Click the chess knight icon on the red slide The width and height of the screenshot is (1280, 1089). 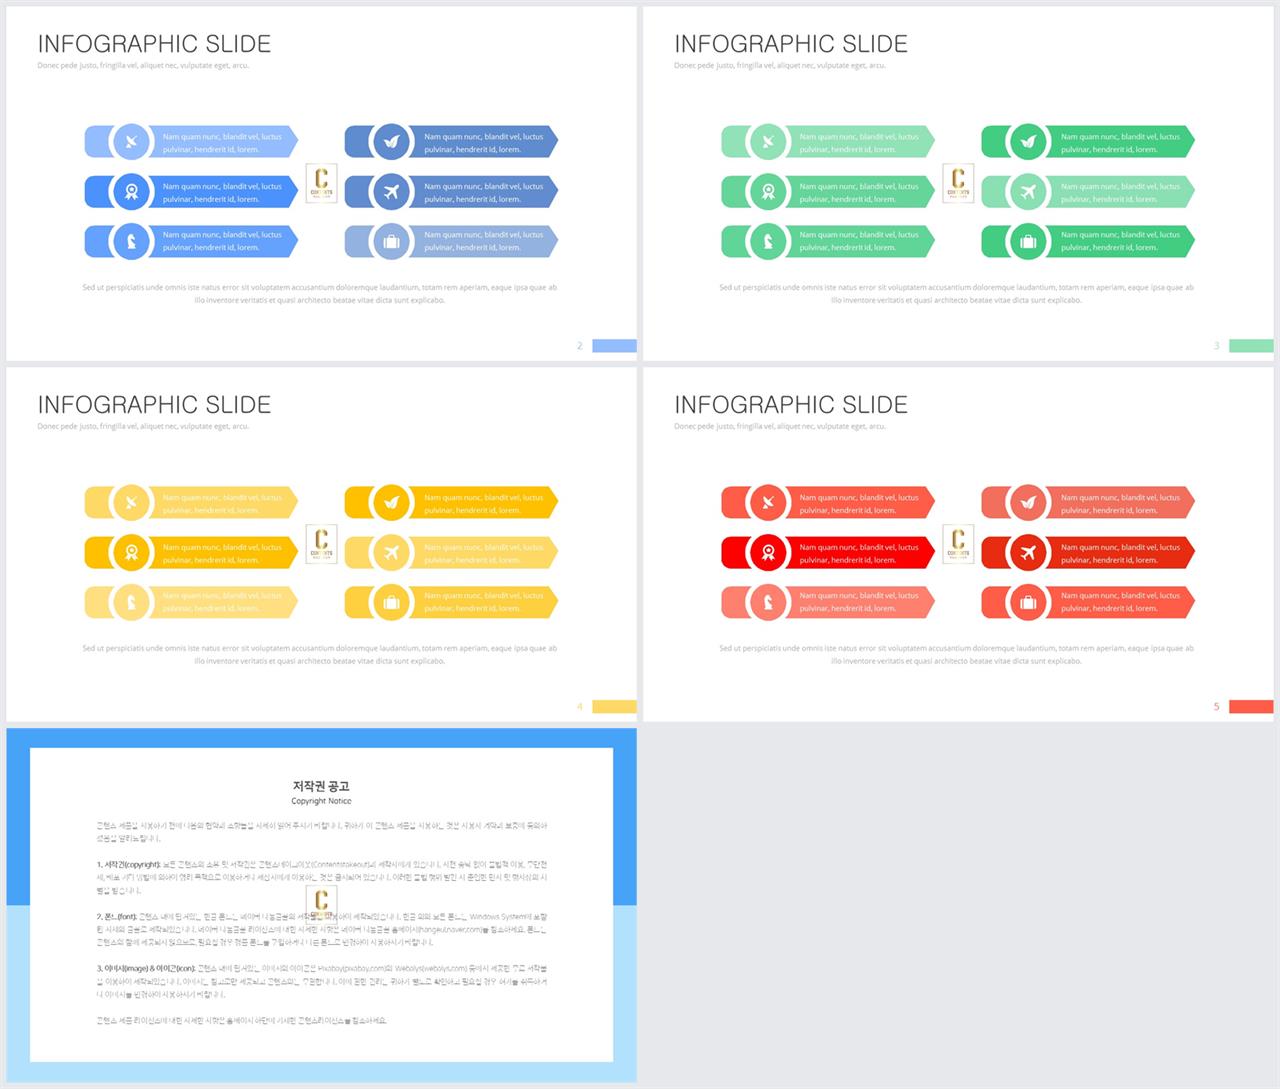(768, 601)
